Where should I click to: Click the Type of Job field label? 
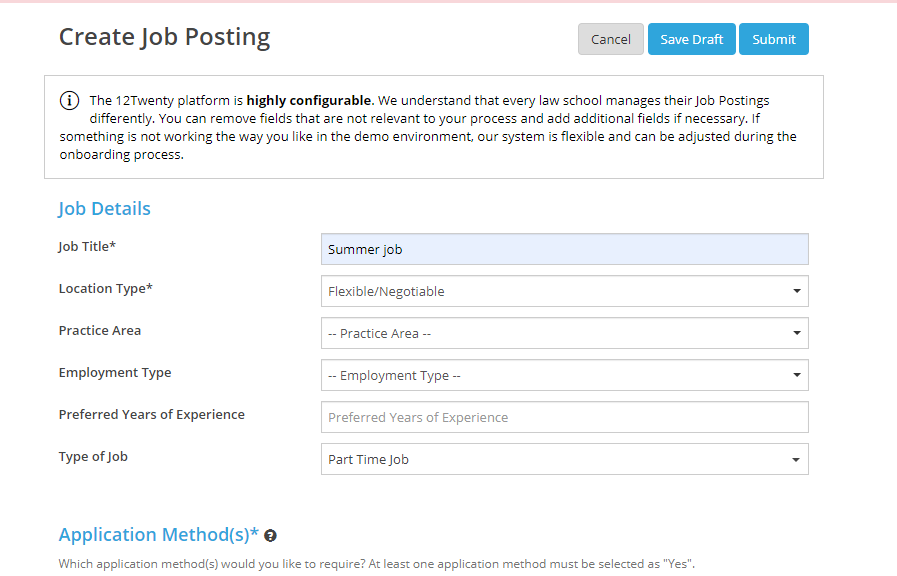click(93, 456)
